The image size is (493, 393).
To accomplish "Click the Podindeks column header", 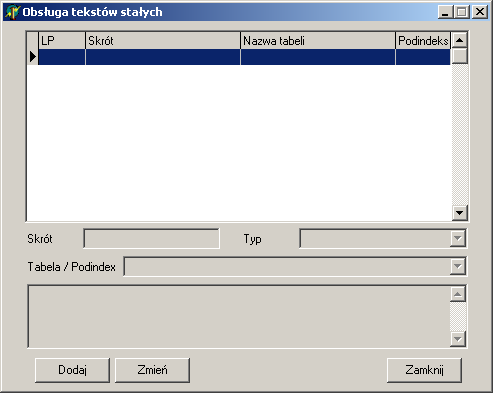I will click(423, 41).
